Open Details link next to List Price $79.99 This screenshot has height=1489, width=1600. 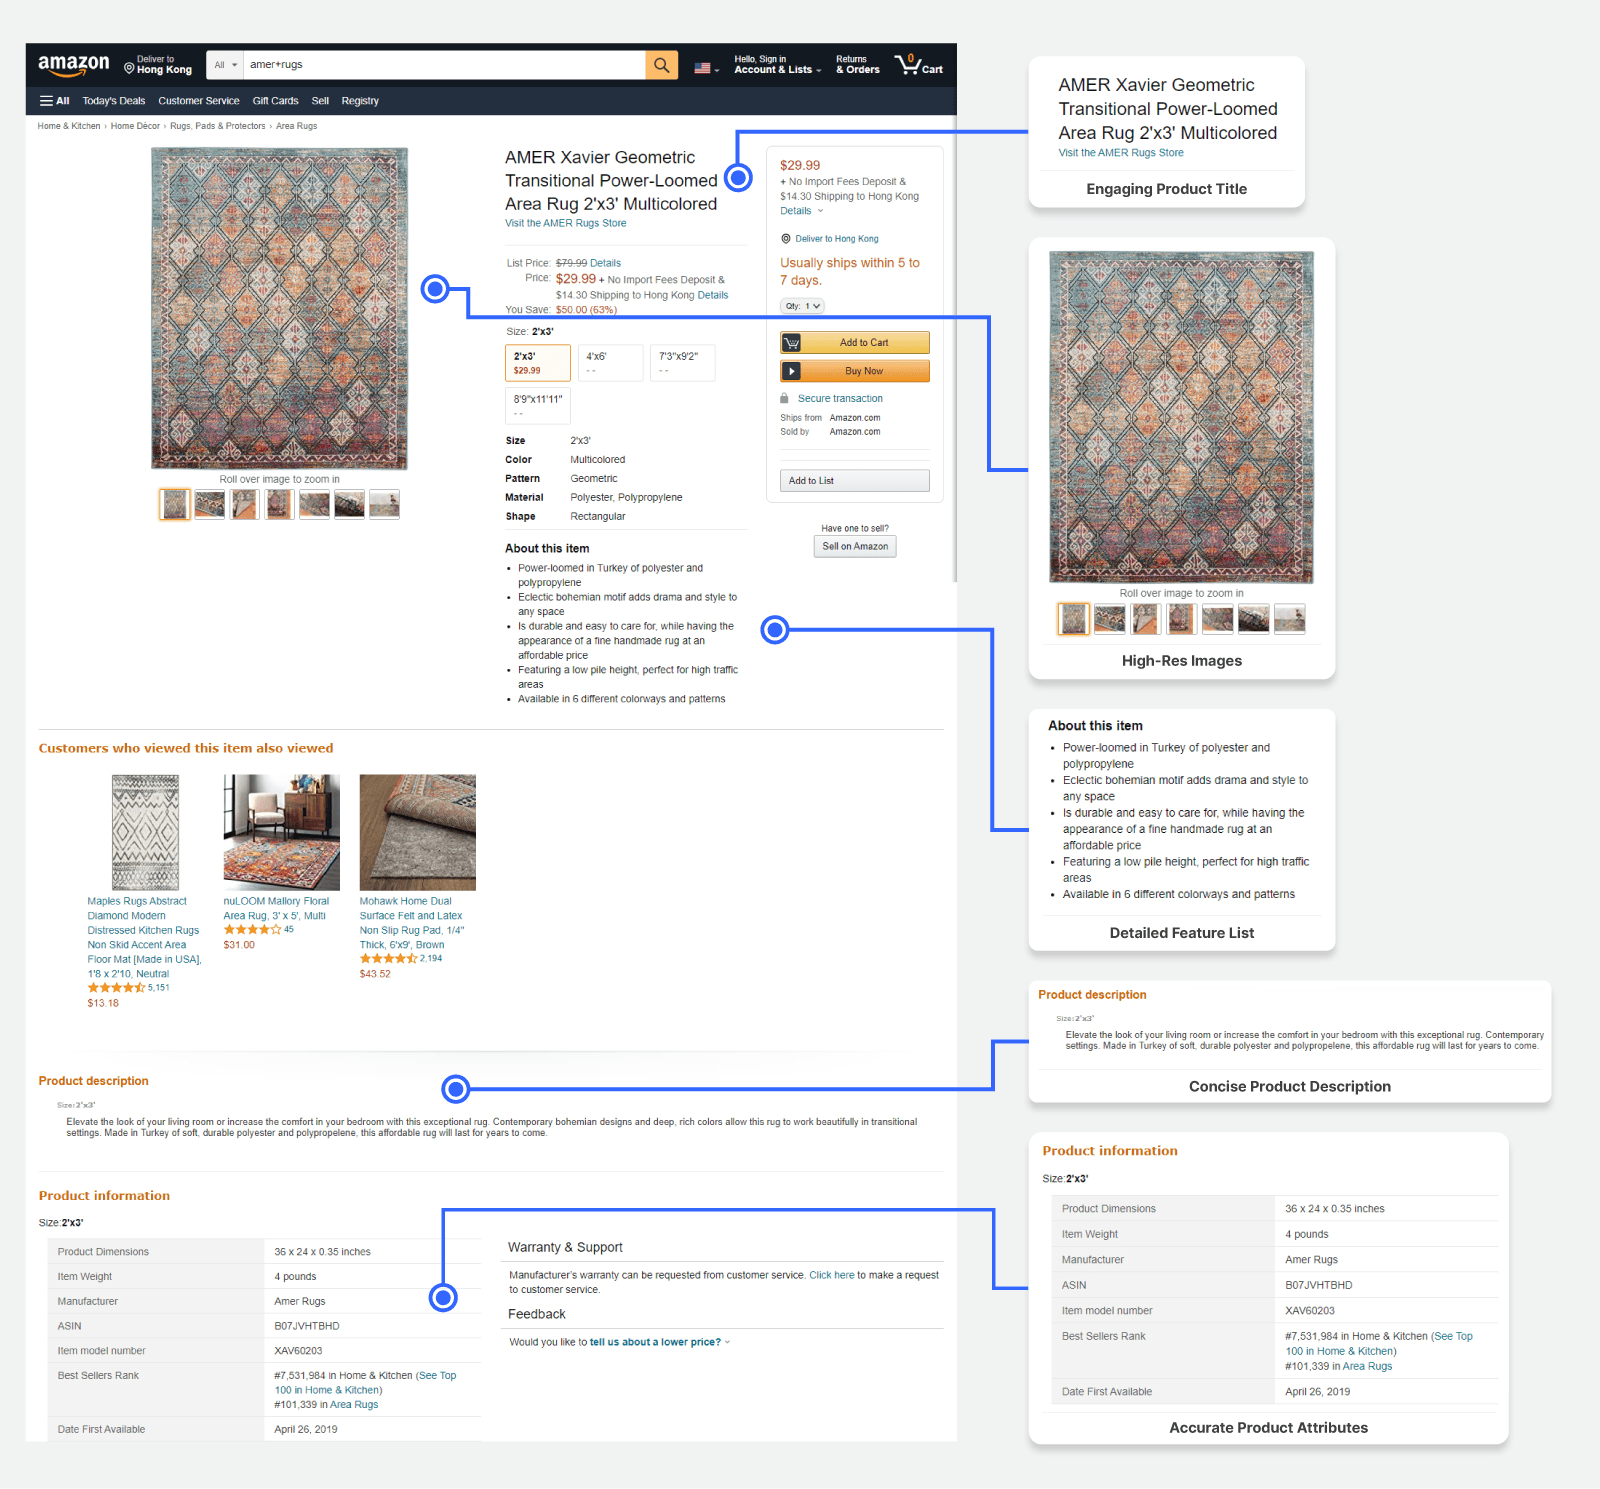pos(605,264)
